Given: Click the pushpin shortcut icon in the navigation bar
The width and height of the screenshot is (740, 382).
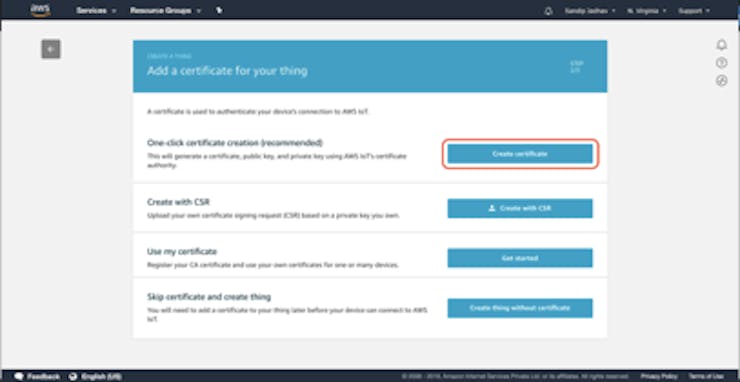Looking at the screenshot, I should 219,10.
